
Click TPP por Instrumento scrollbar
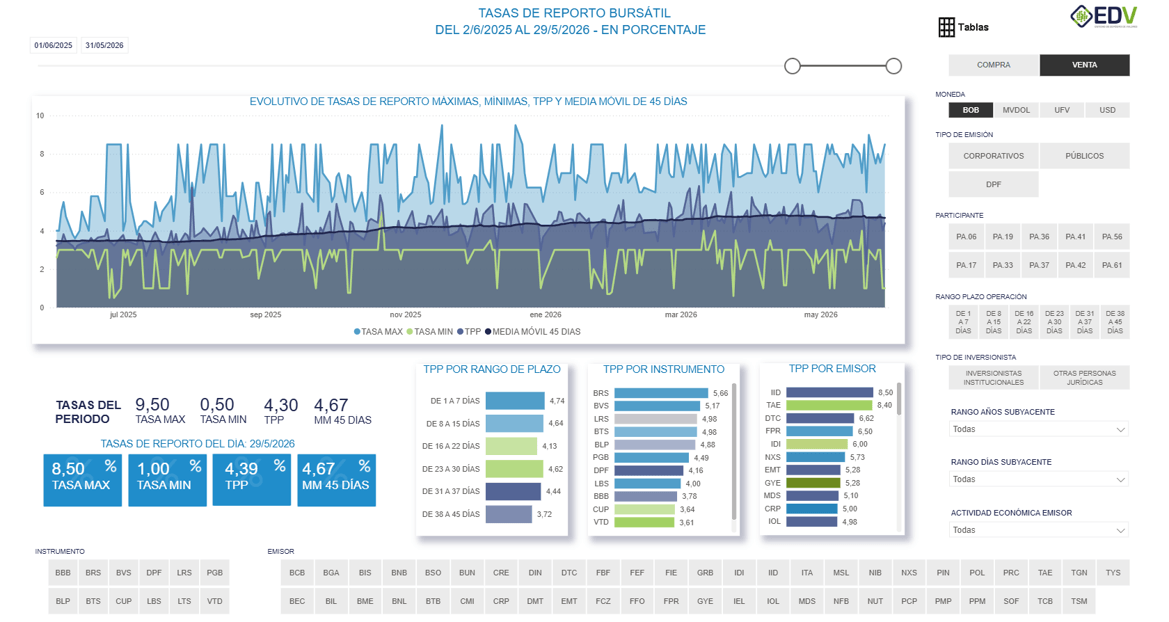pos(734,451)
